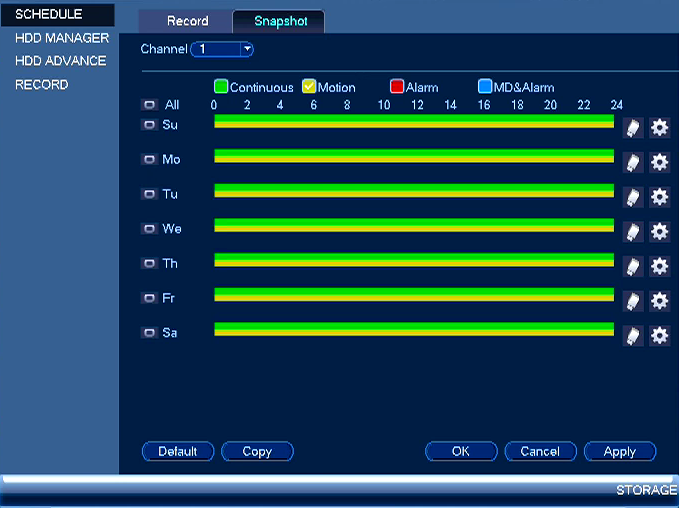Open SCHEDULE in the sidebar
Viewport: 679px width, 508px height.
[x=58, y=14]
